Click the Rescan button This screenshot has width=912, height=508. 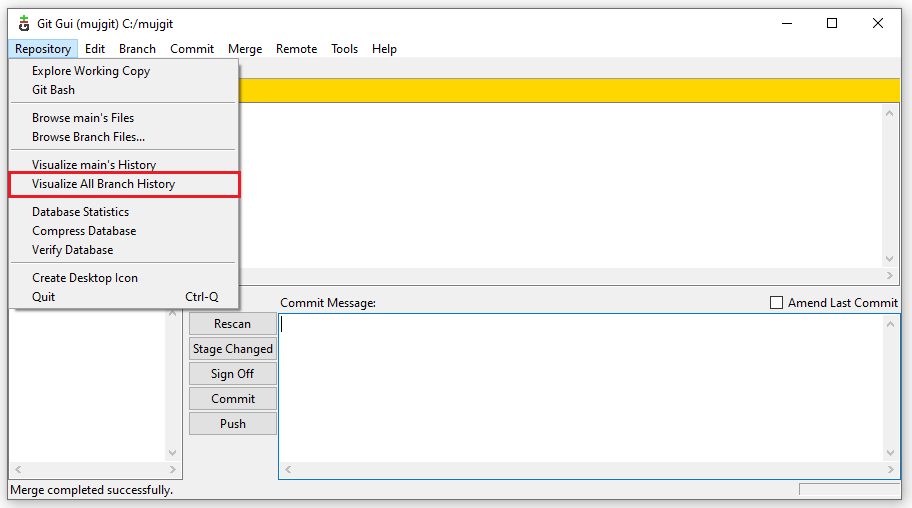click(233, 324)
